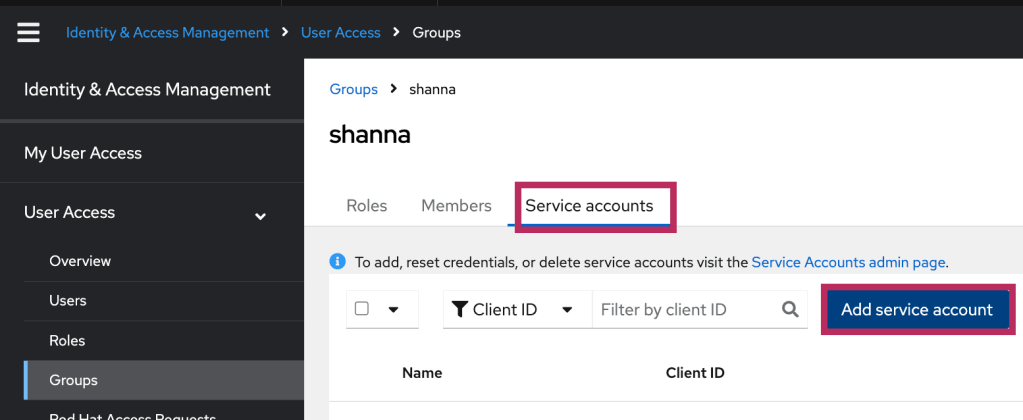Tick the bulk select checkbox

[x=362, y=309]
